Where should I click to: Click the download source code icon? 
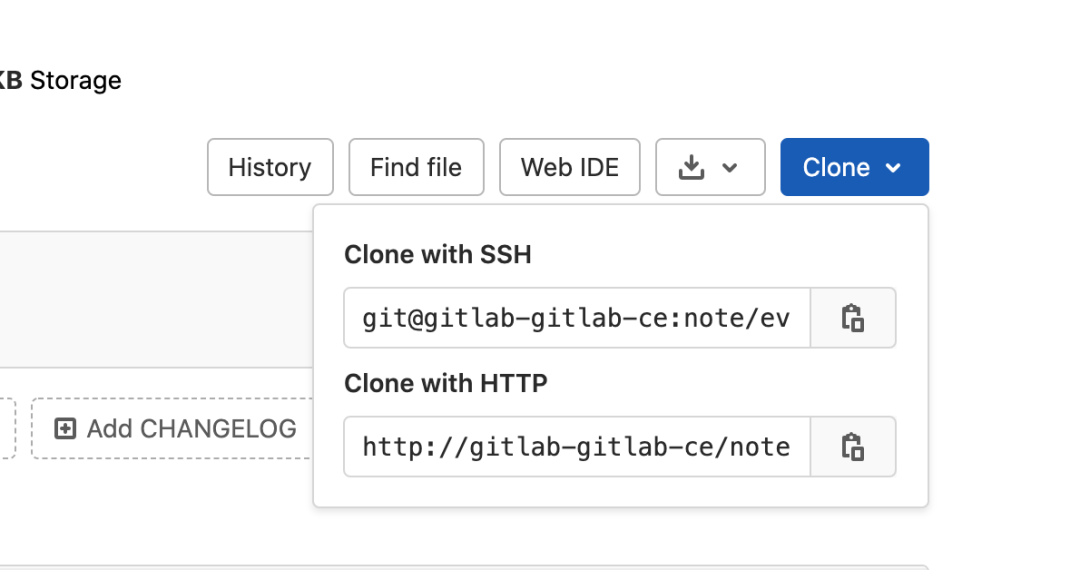(691, 168)
